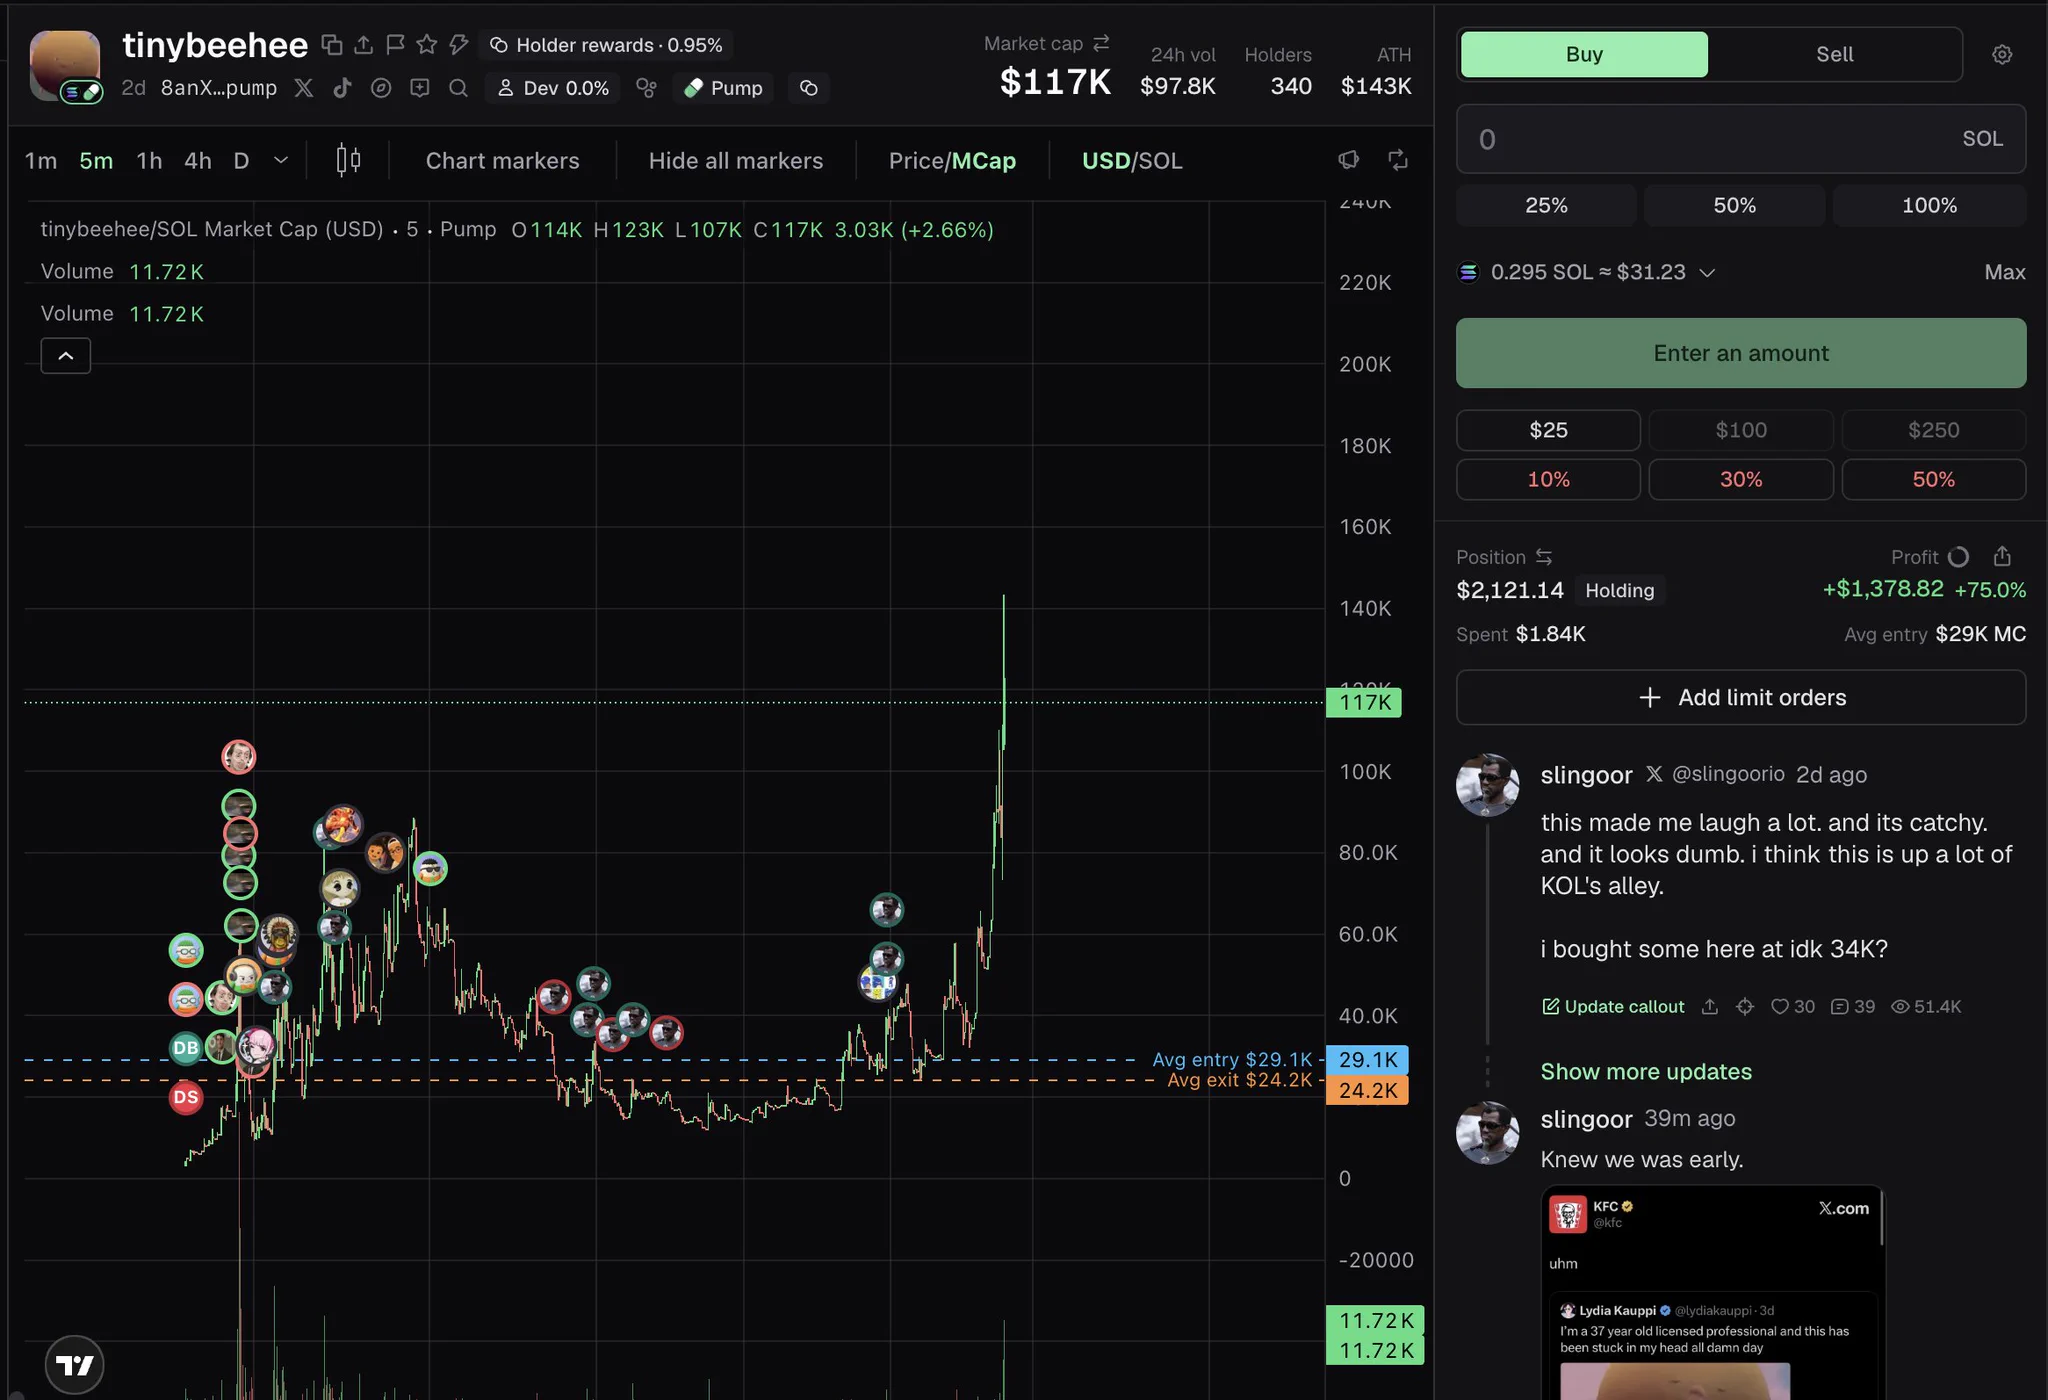Toggle USD/SOL currency display
Screen dimensions: 2048x1400
click(x=1132, y=161)
